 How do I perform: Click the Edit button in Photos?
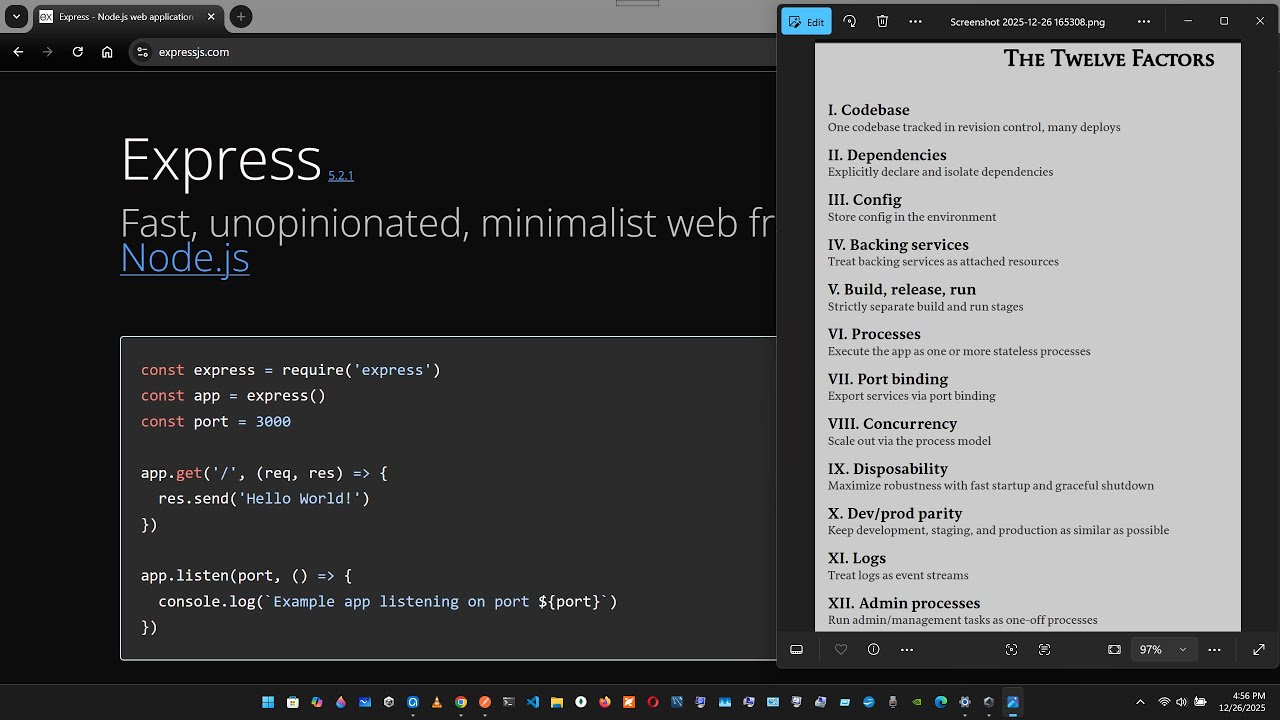pos(806,21)
